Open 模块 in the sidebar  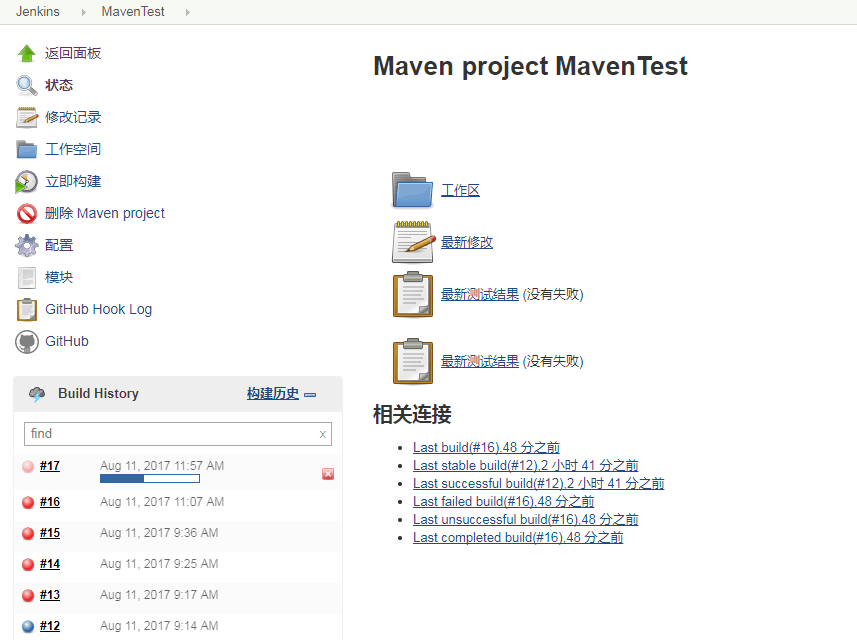(59, 278)
